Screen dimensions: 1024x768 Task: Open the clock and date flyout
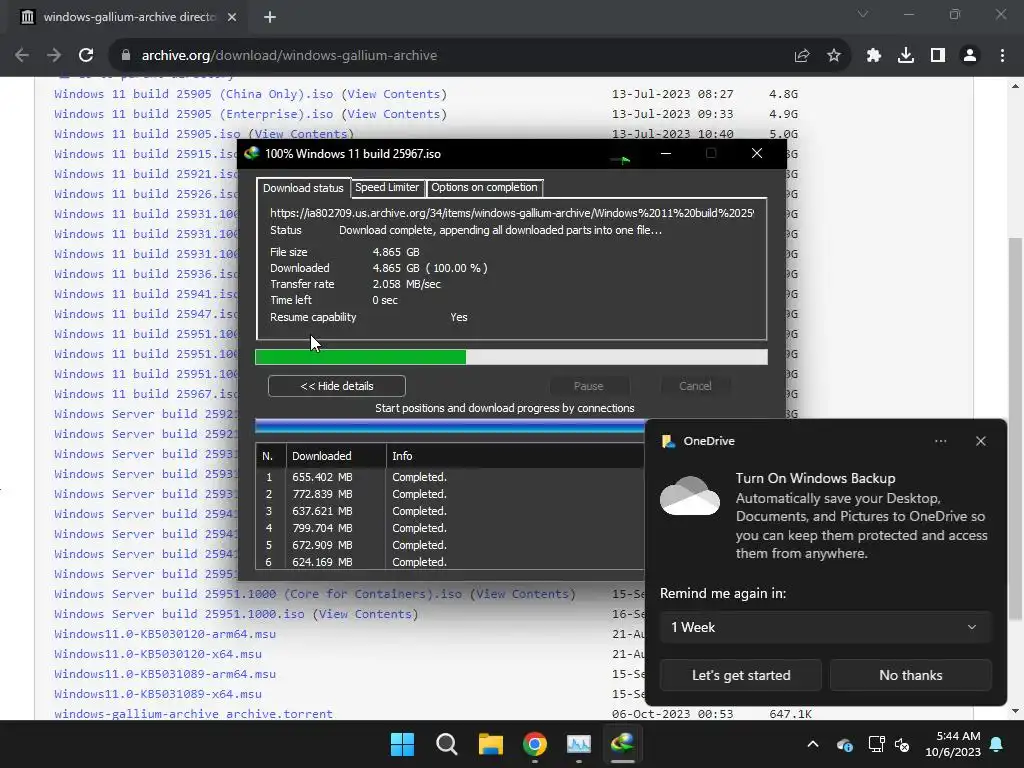pos(953,744)
